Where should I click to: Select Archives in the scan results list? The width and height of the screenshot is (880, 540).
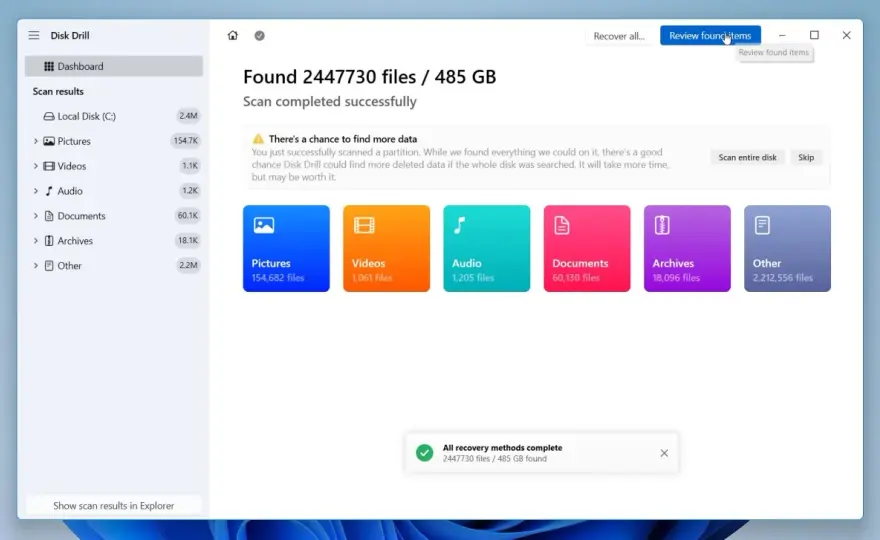[x=113, y=241]
